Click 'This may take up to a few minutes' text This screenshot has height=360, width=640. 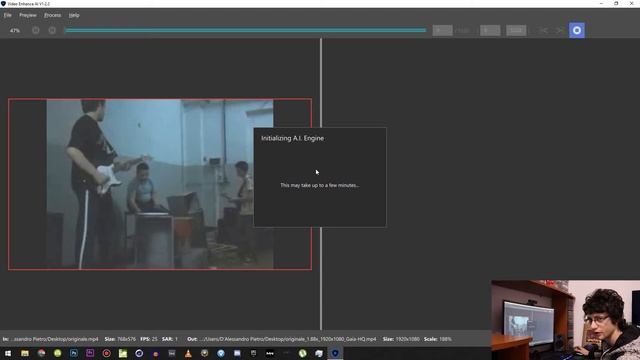point(320,185)
